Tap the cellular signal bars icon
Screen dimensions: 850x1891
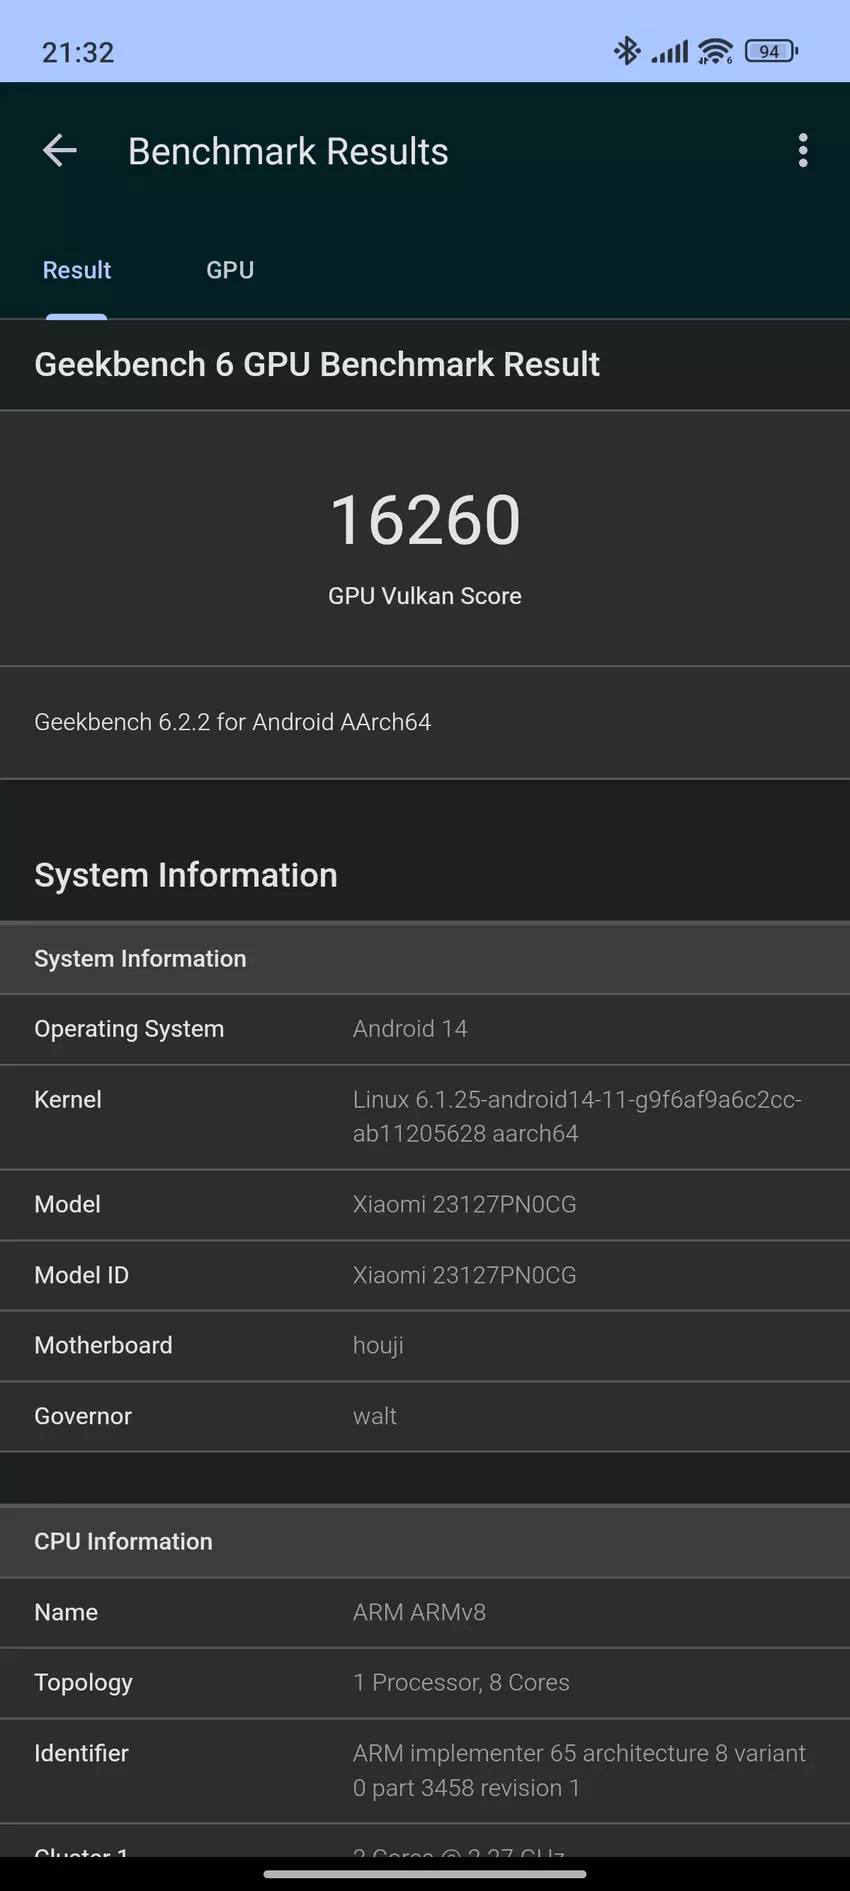[x=670, y=51]
